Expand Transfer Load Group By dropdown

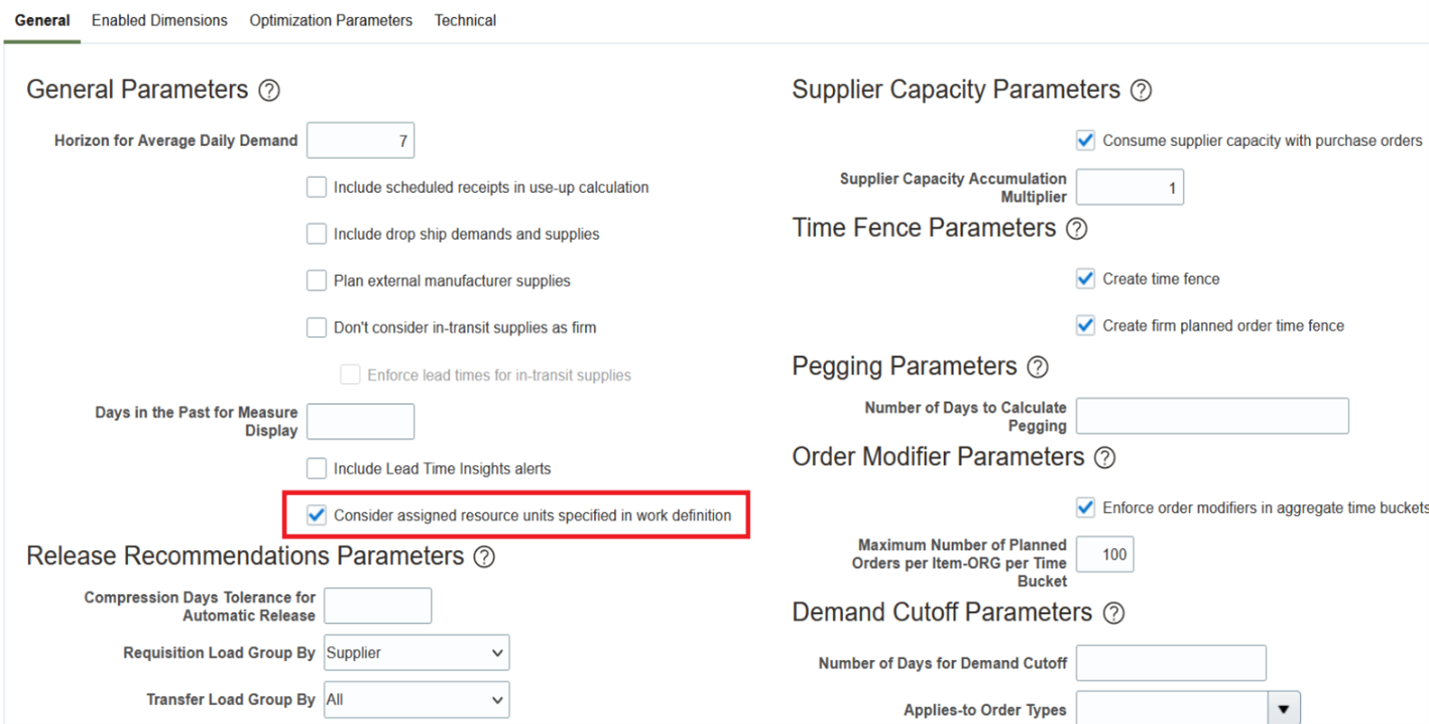416,700
